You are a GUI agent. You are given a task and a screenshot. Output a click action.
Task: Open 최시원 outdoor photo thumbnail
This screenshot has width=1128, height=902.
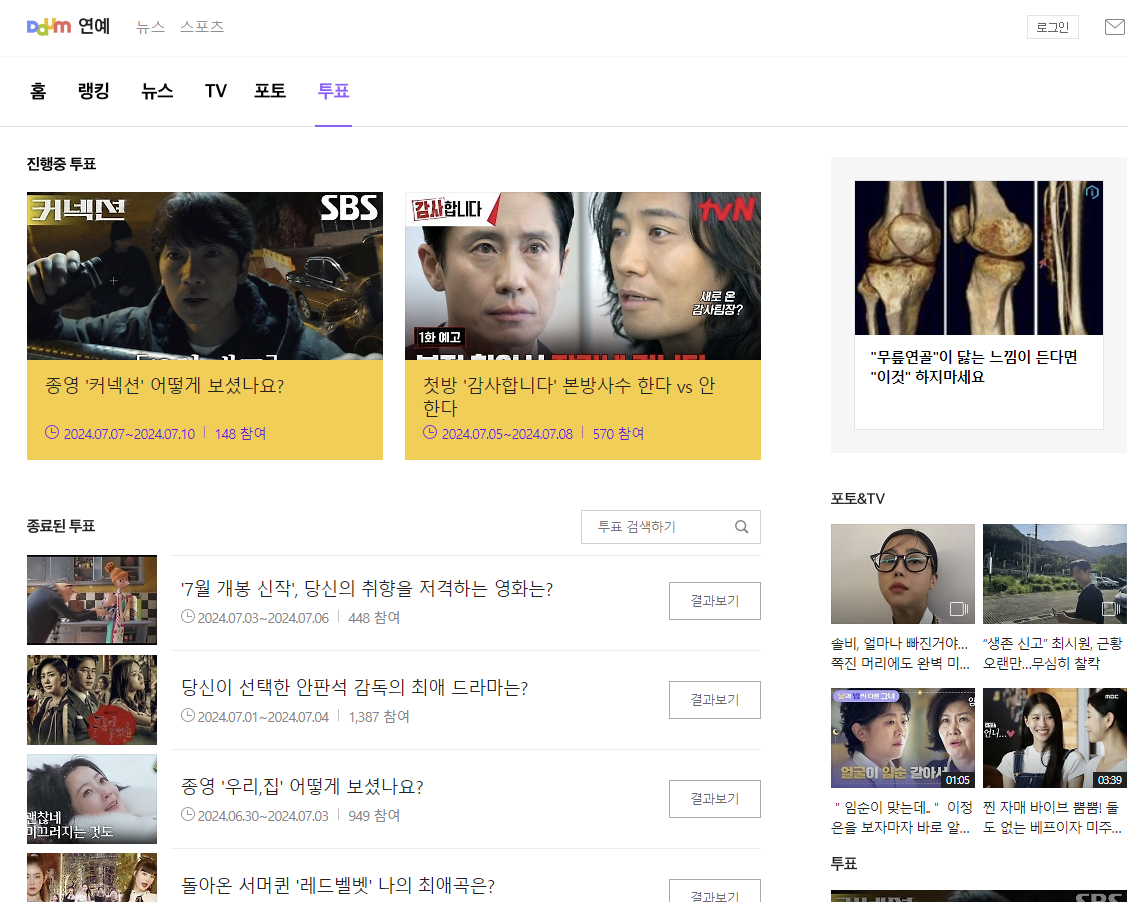click(x=1055, y=574)
